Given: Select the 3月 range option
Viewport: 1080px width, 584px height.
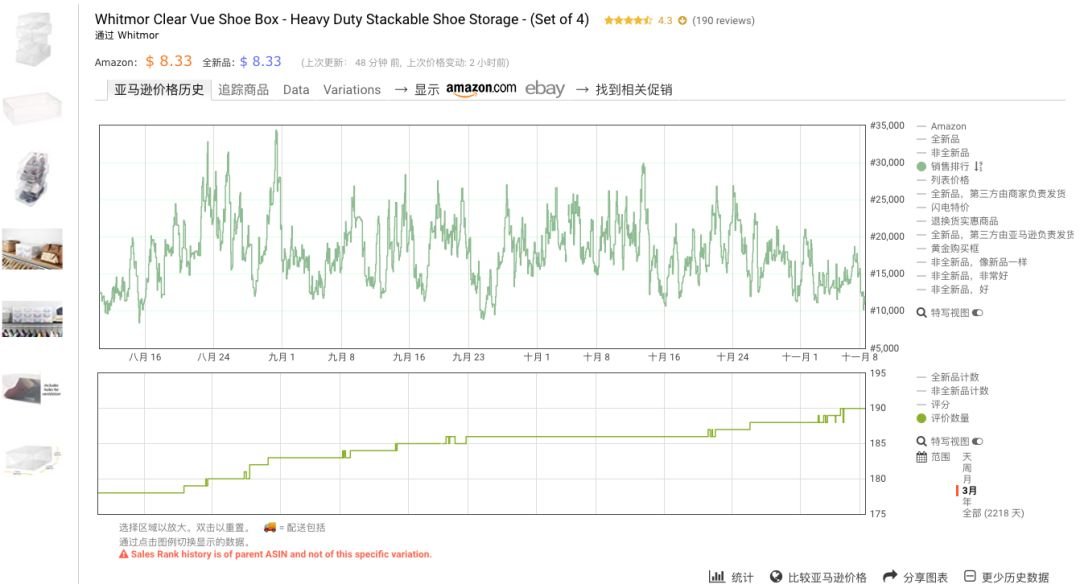Looking at the screenshot, I should pos(969,490).
